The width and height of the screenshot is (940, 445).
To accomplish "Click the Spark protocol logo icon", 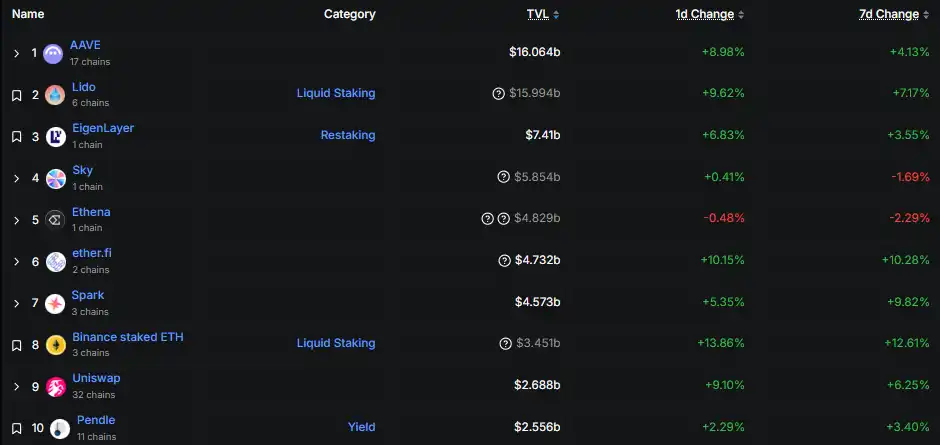I will click(x=55, y=303).
